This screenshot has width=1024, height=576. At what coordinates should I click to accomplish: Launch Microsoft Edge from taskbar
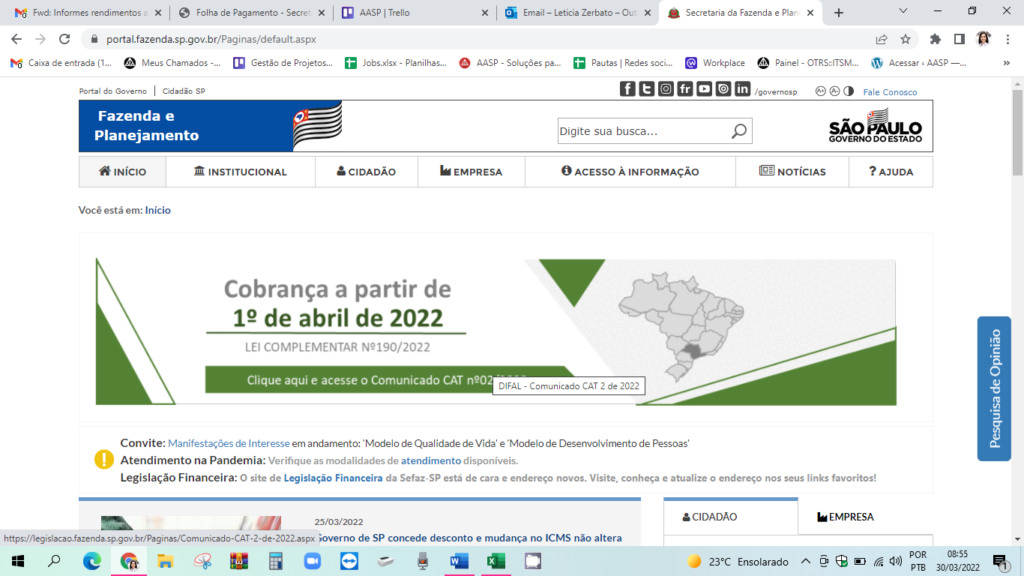click(x=92, y=561)
